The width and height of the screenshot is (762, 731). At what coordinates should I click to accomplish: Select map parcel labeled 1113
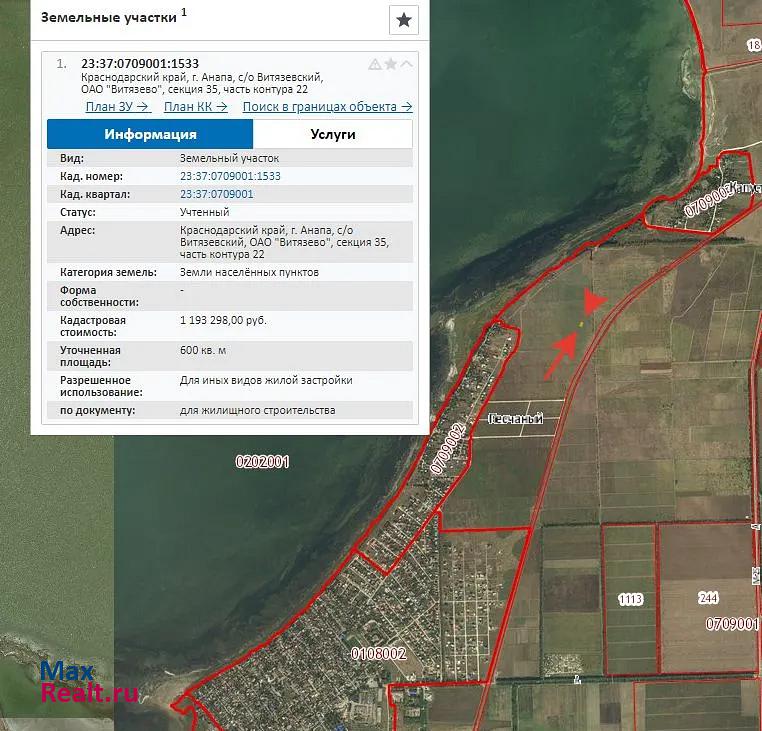[x=630, y=599]
